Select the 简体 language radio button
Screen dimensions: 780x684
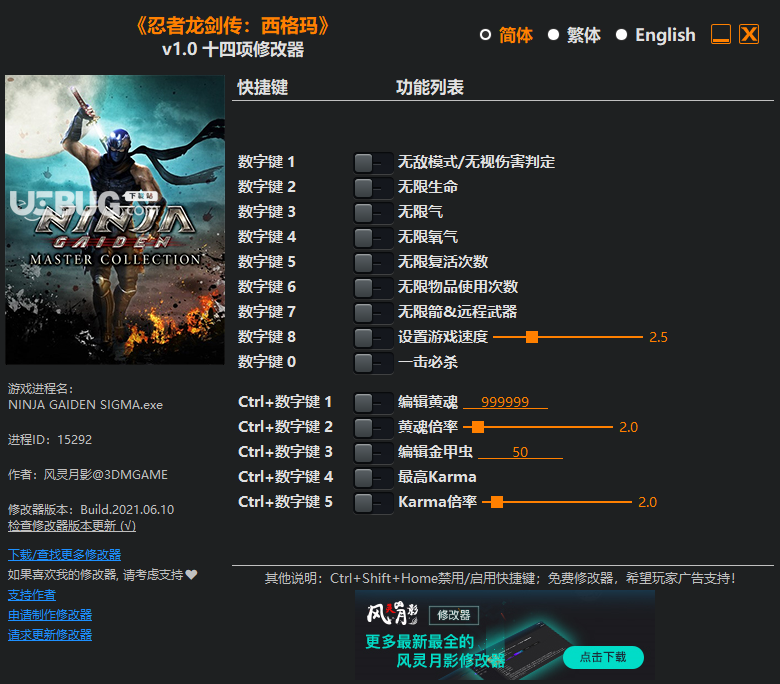tap(485, 35)
